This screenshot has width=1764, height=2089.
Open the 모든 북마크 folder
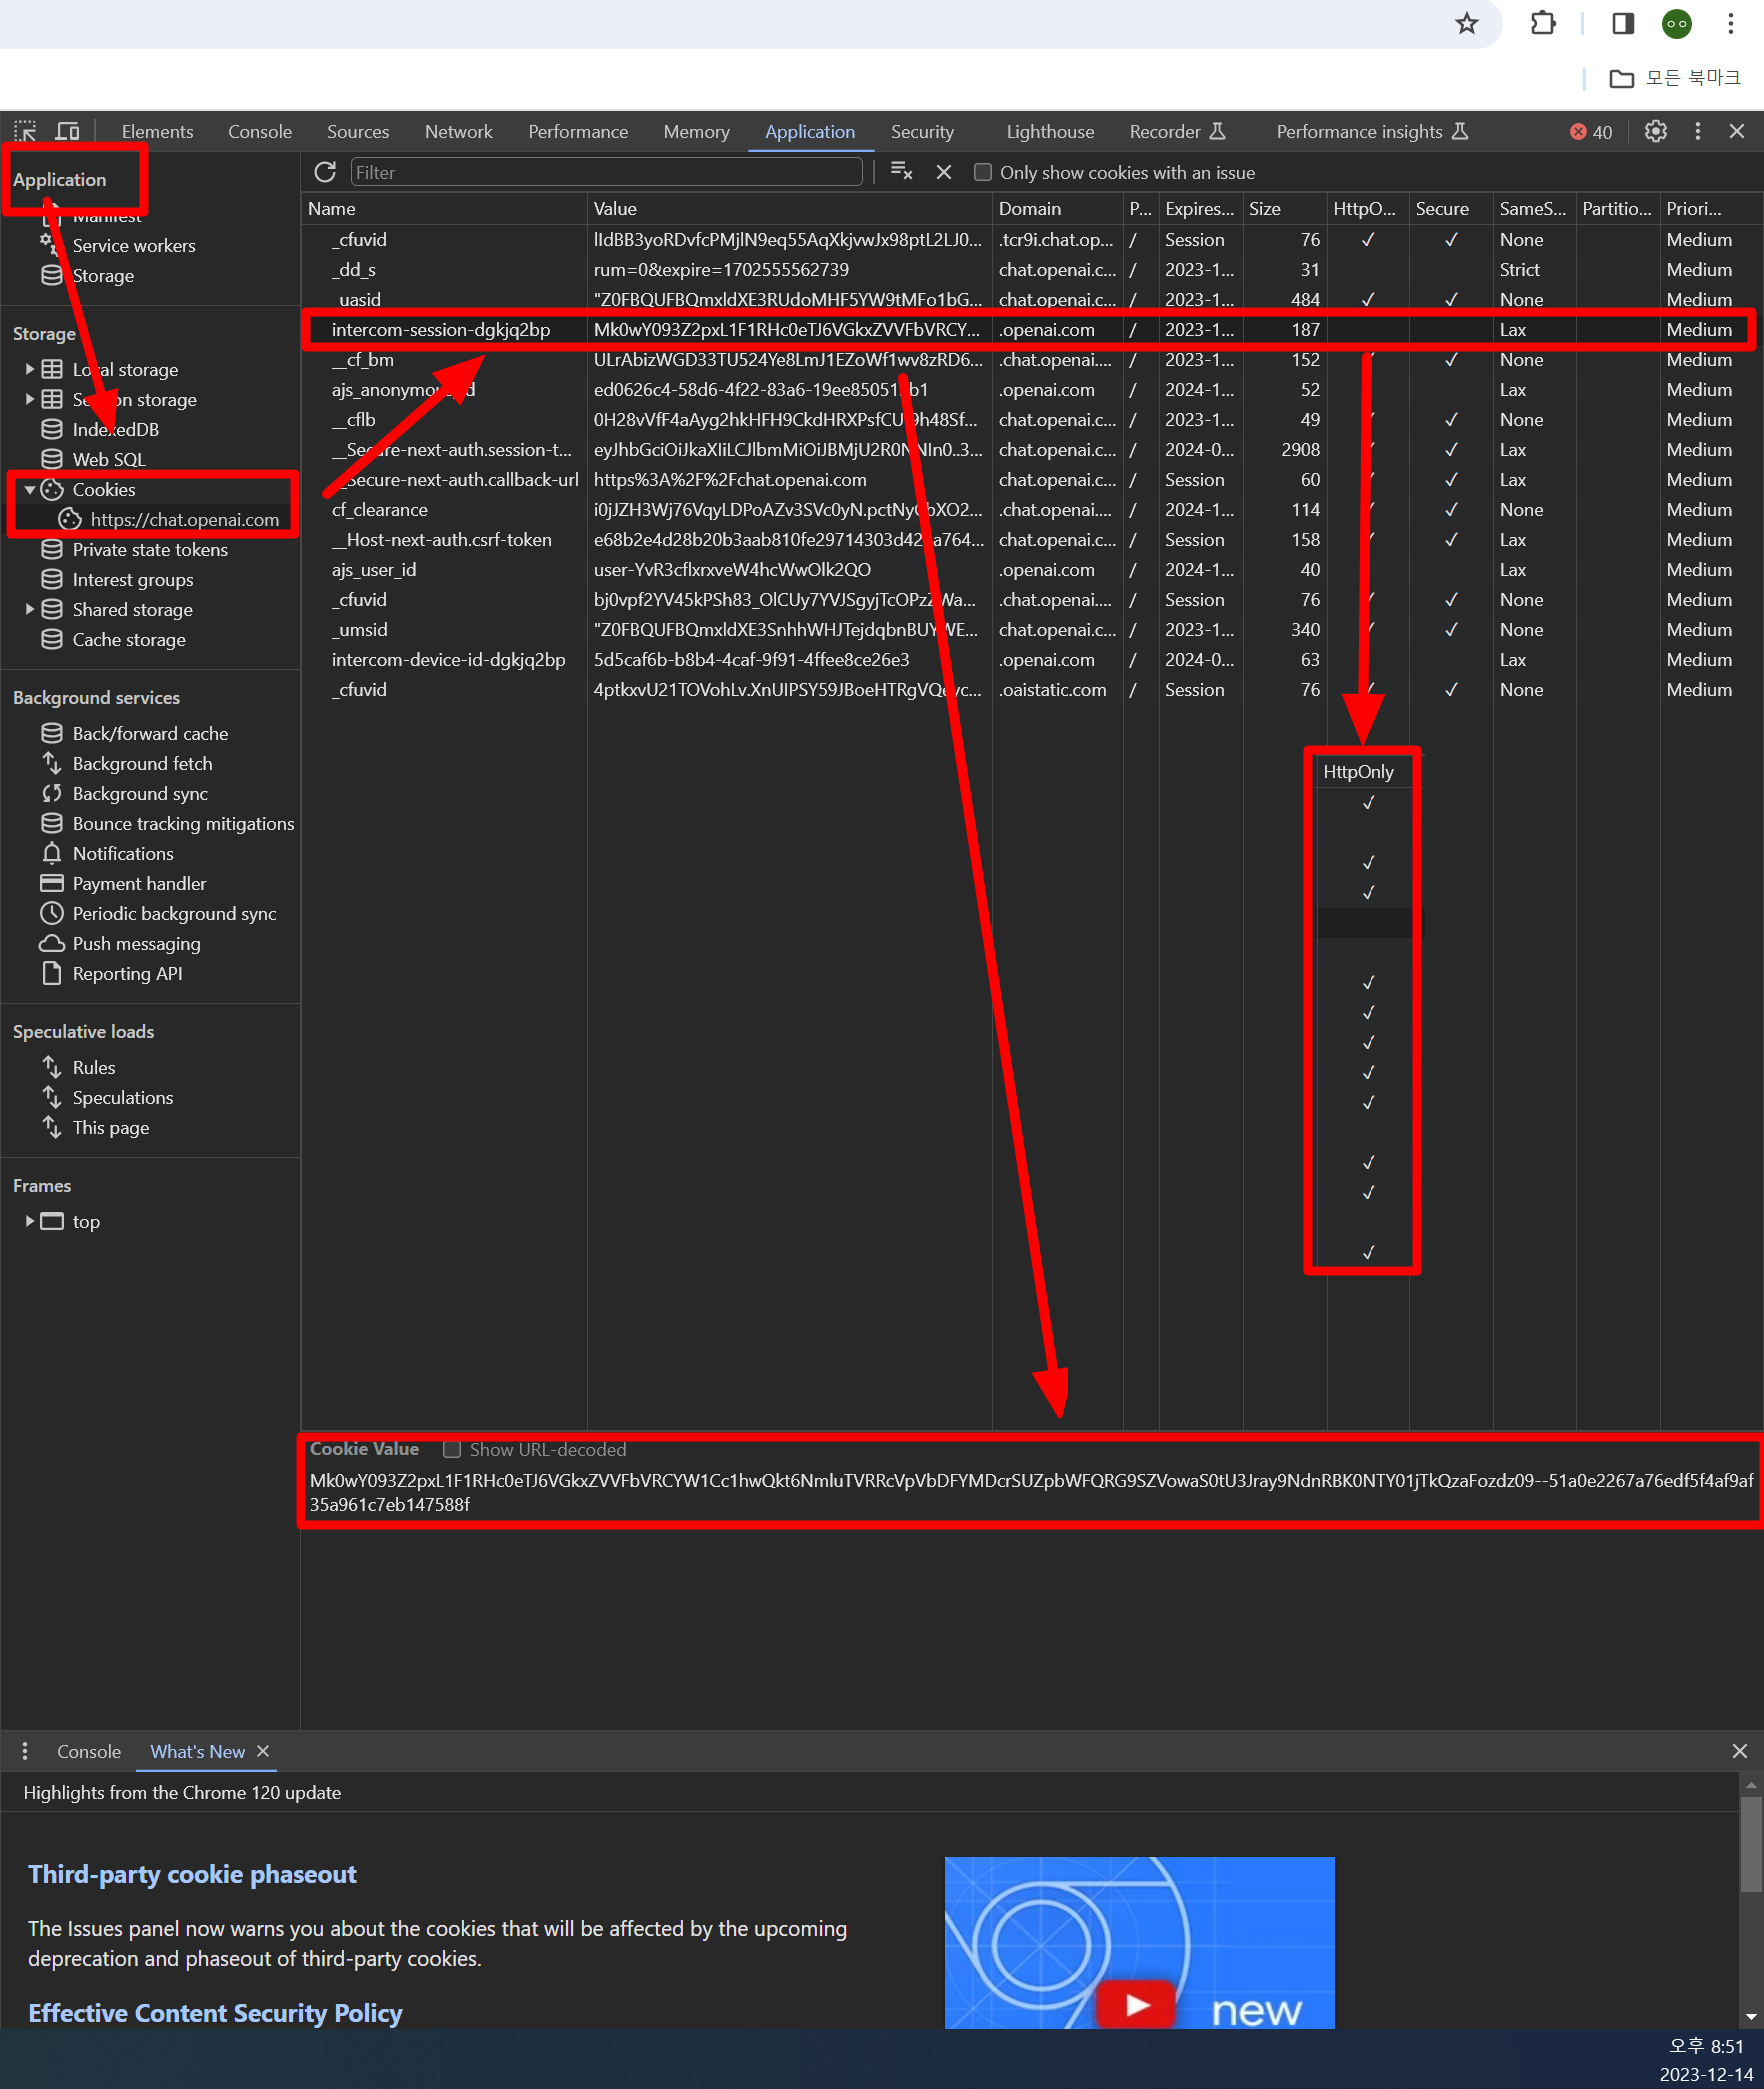[x=1675, y=78]
